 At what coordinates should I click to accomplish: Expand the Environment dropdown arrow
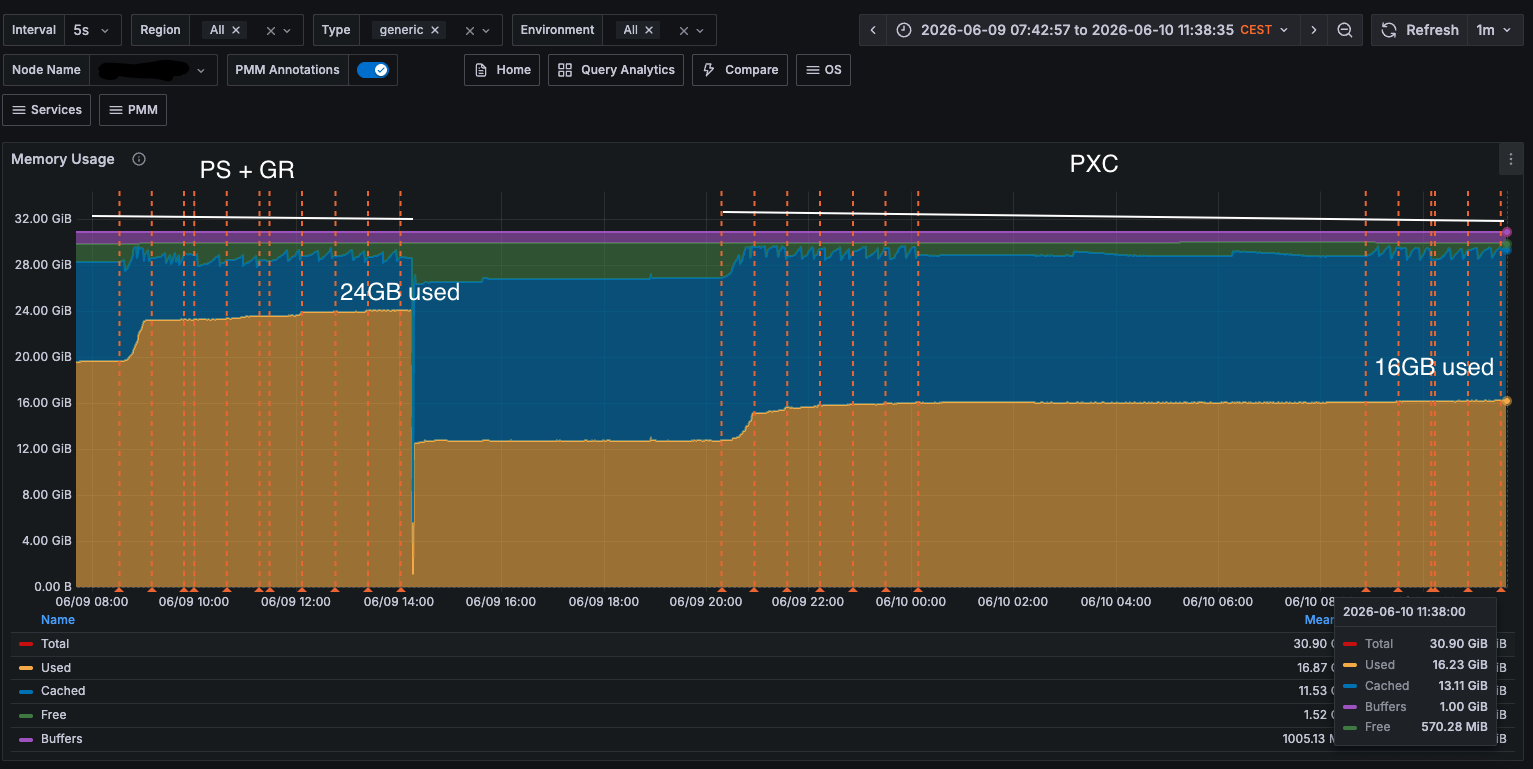pos(700,31)
